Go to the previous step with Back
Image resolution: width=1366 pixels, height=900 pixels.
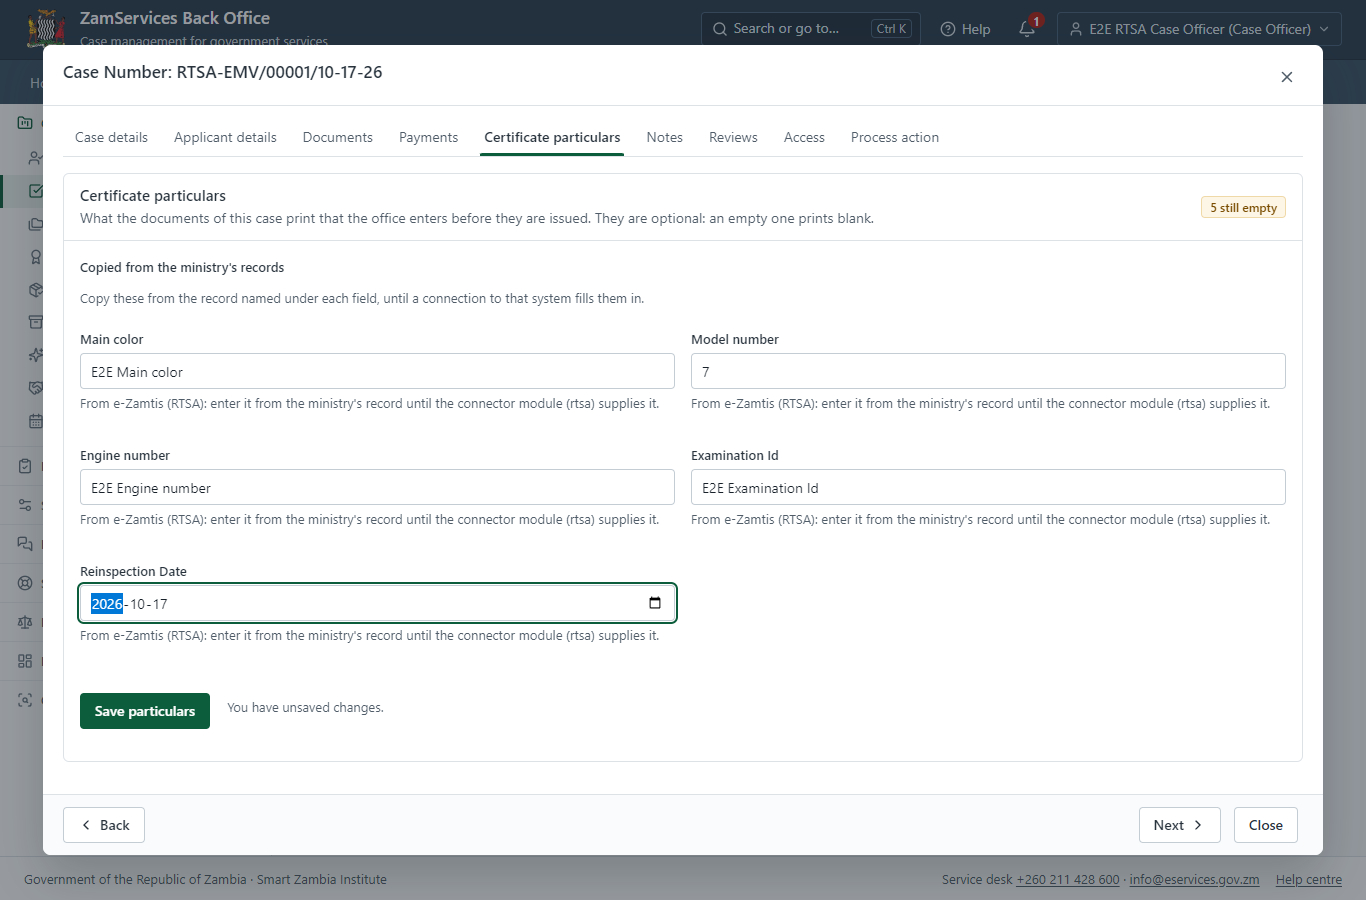(104, 825)
